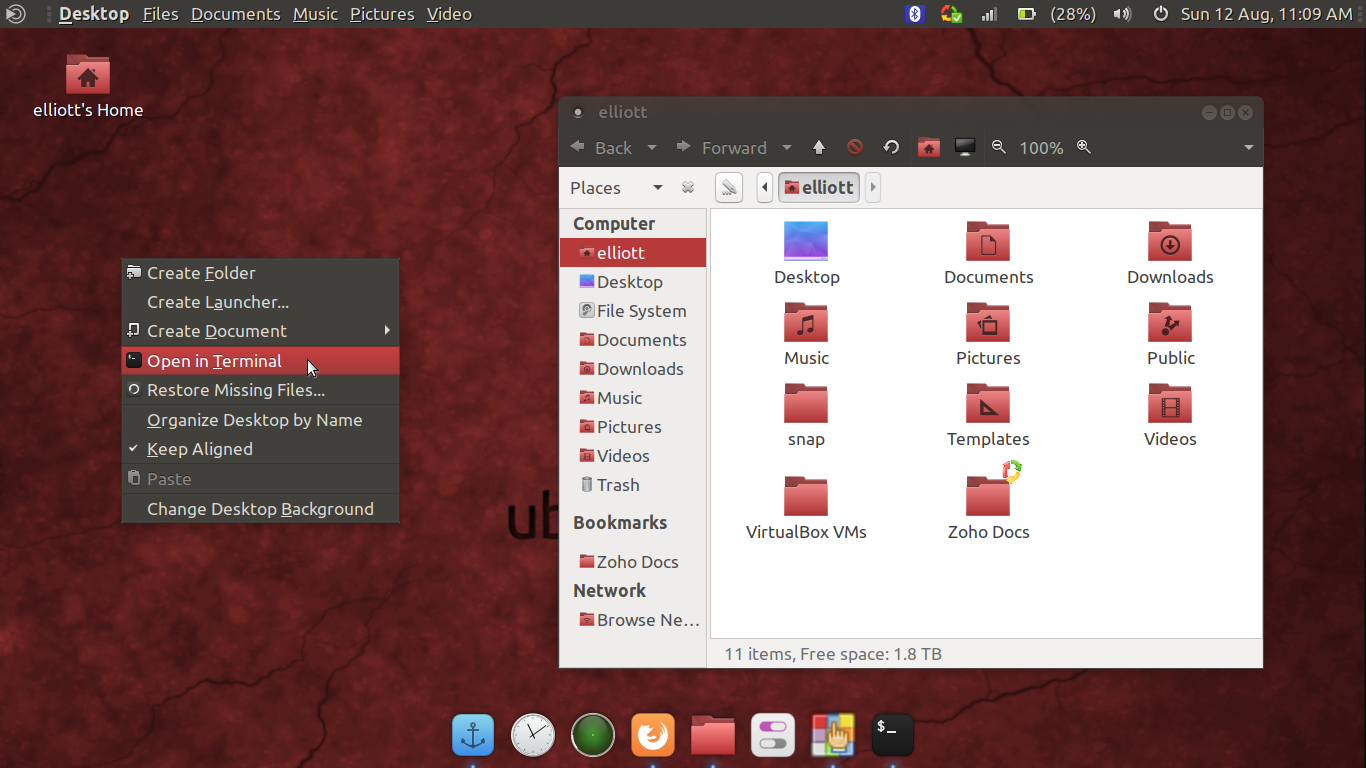Click Open in Terminal menu entry
Viewport: 1366px width, 768px height.
260,361
